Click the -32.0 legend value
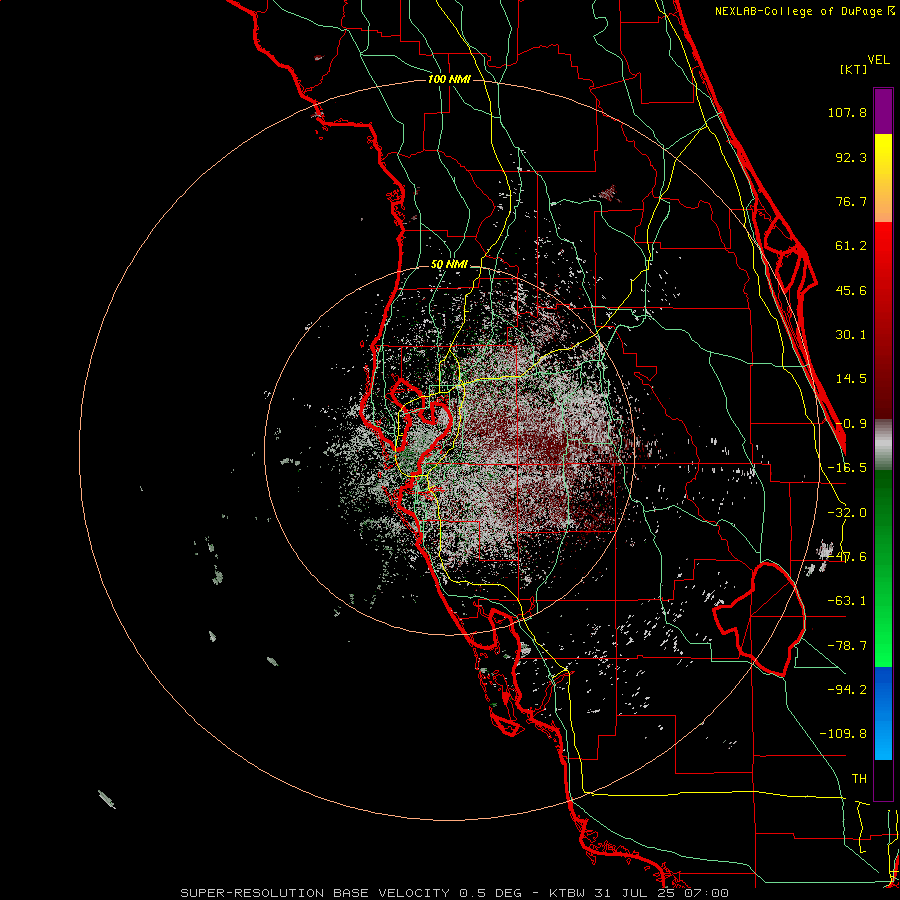 click(847, 513)
